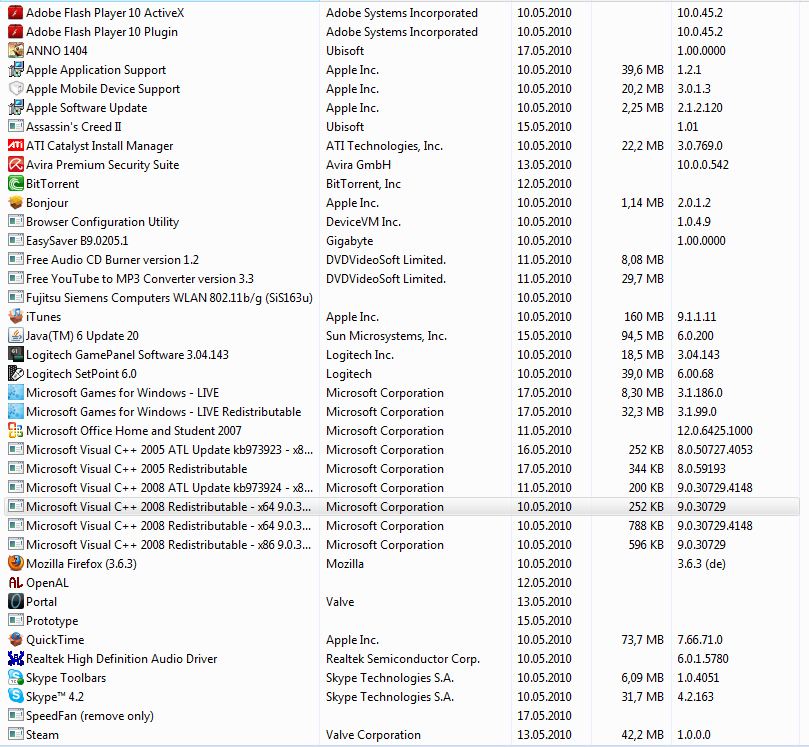Screen dimensions: 809x747
Task: Click the Bonjour icon
Action: click(15, 203)
